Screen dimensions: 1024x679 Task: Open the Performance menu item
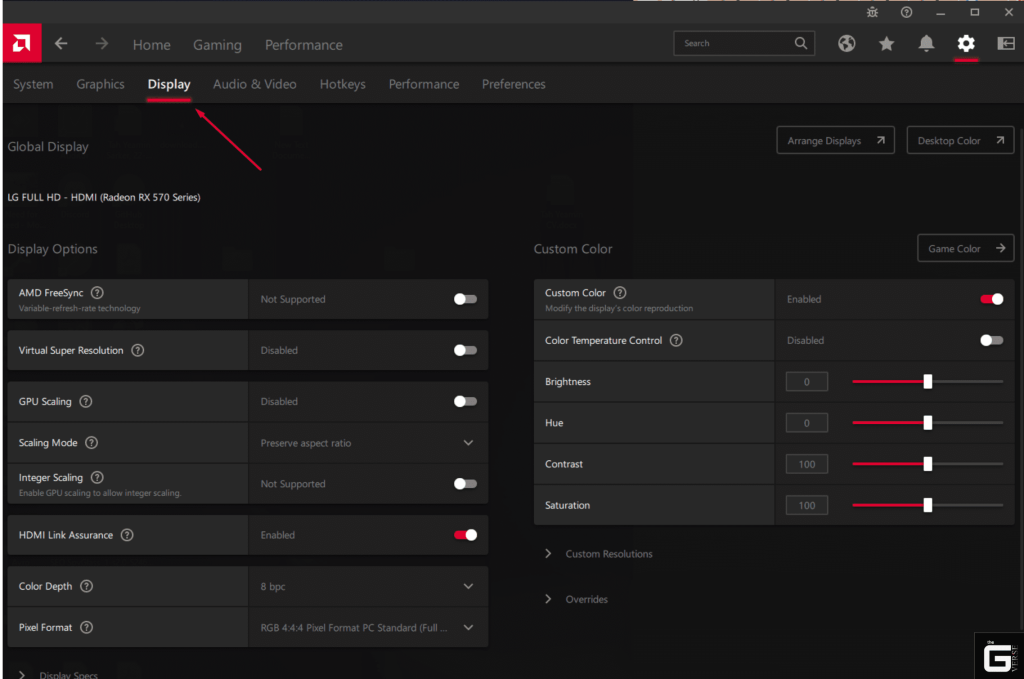click(x=303, y=44)
